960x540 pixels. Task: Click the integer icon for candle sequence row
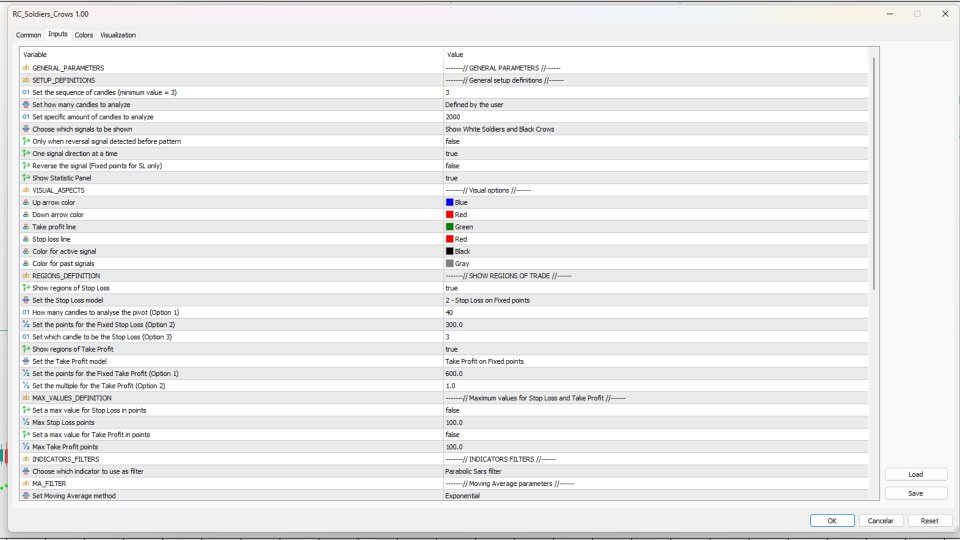coord(25,92)
